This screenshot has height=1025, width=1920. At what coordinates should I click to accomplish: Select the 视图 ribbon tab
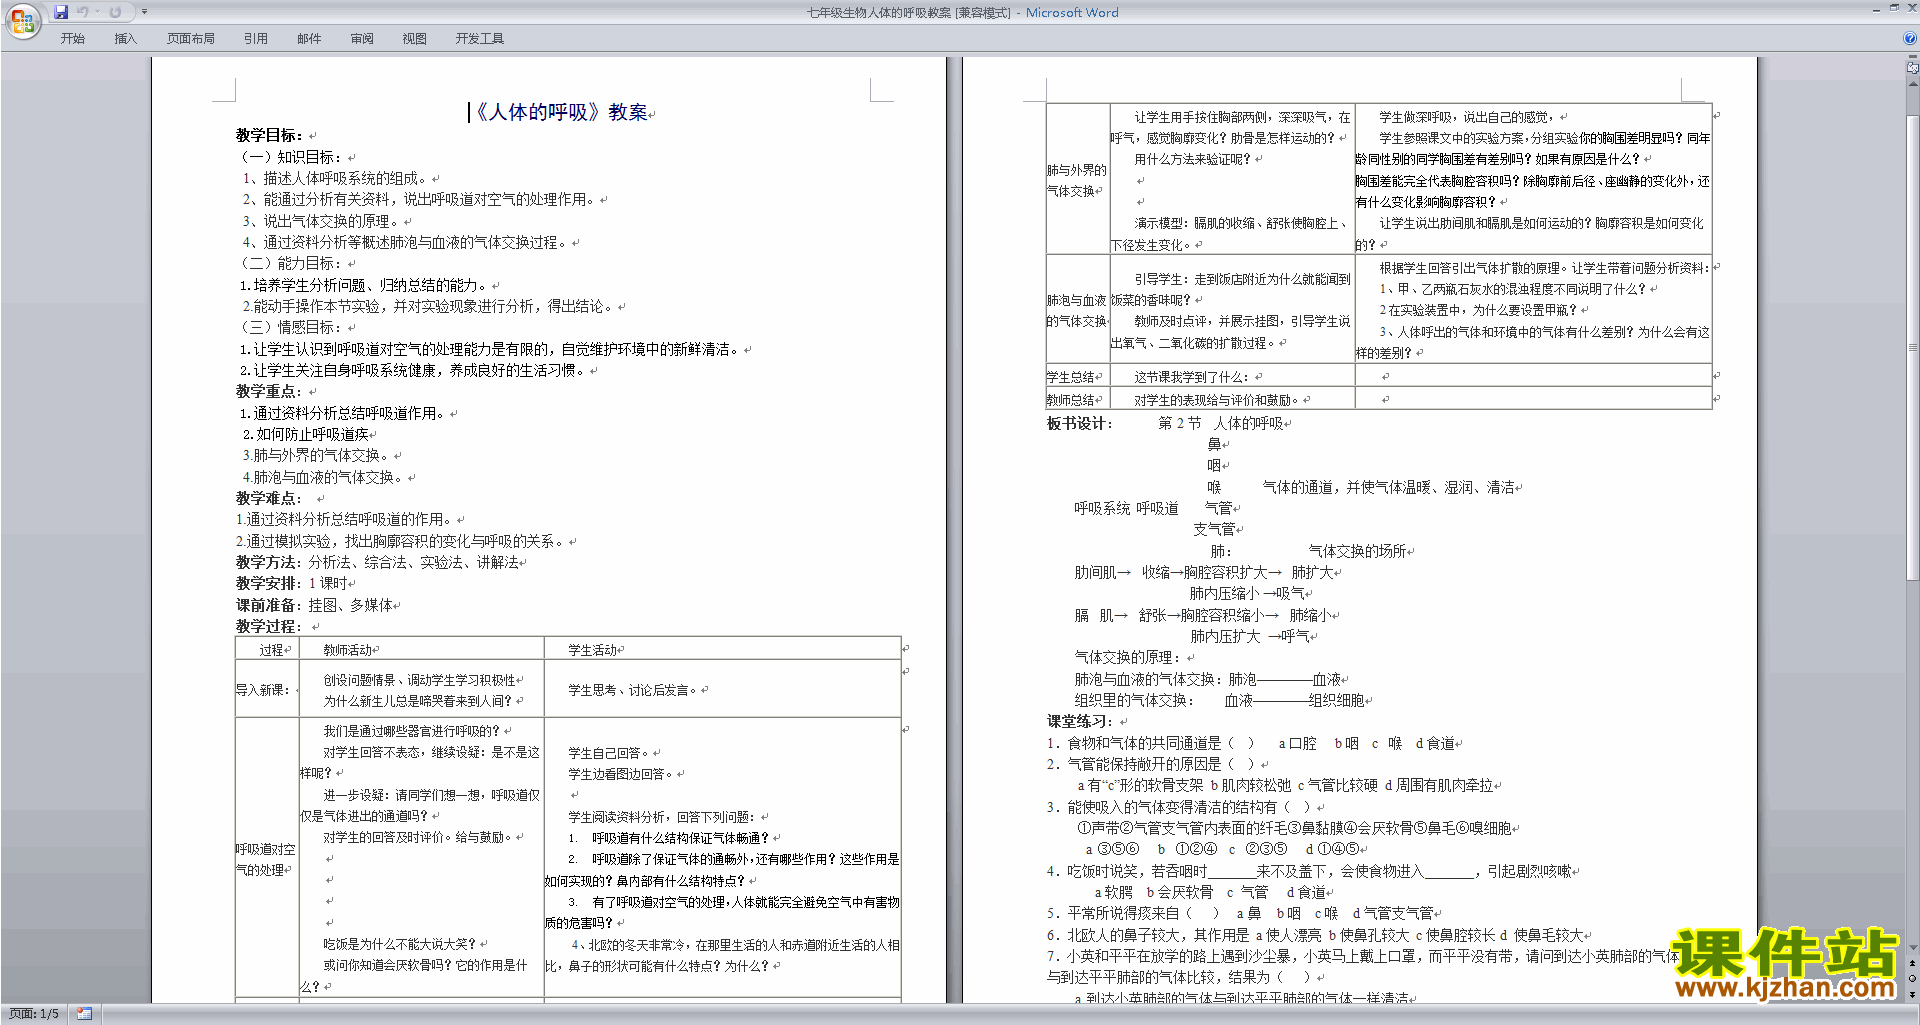click(x=415, y=39)
